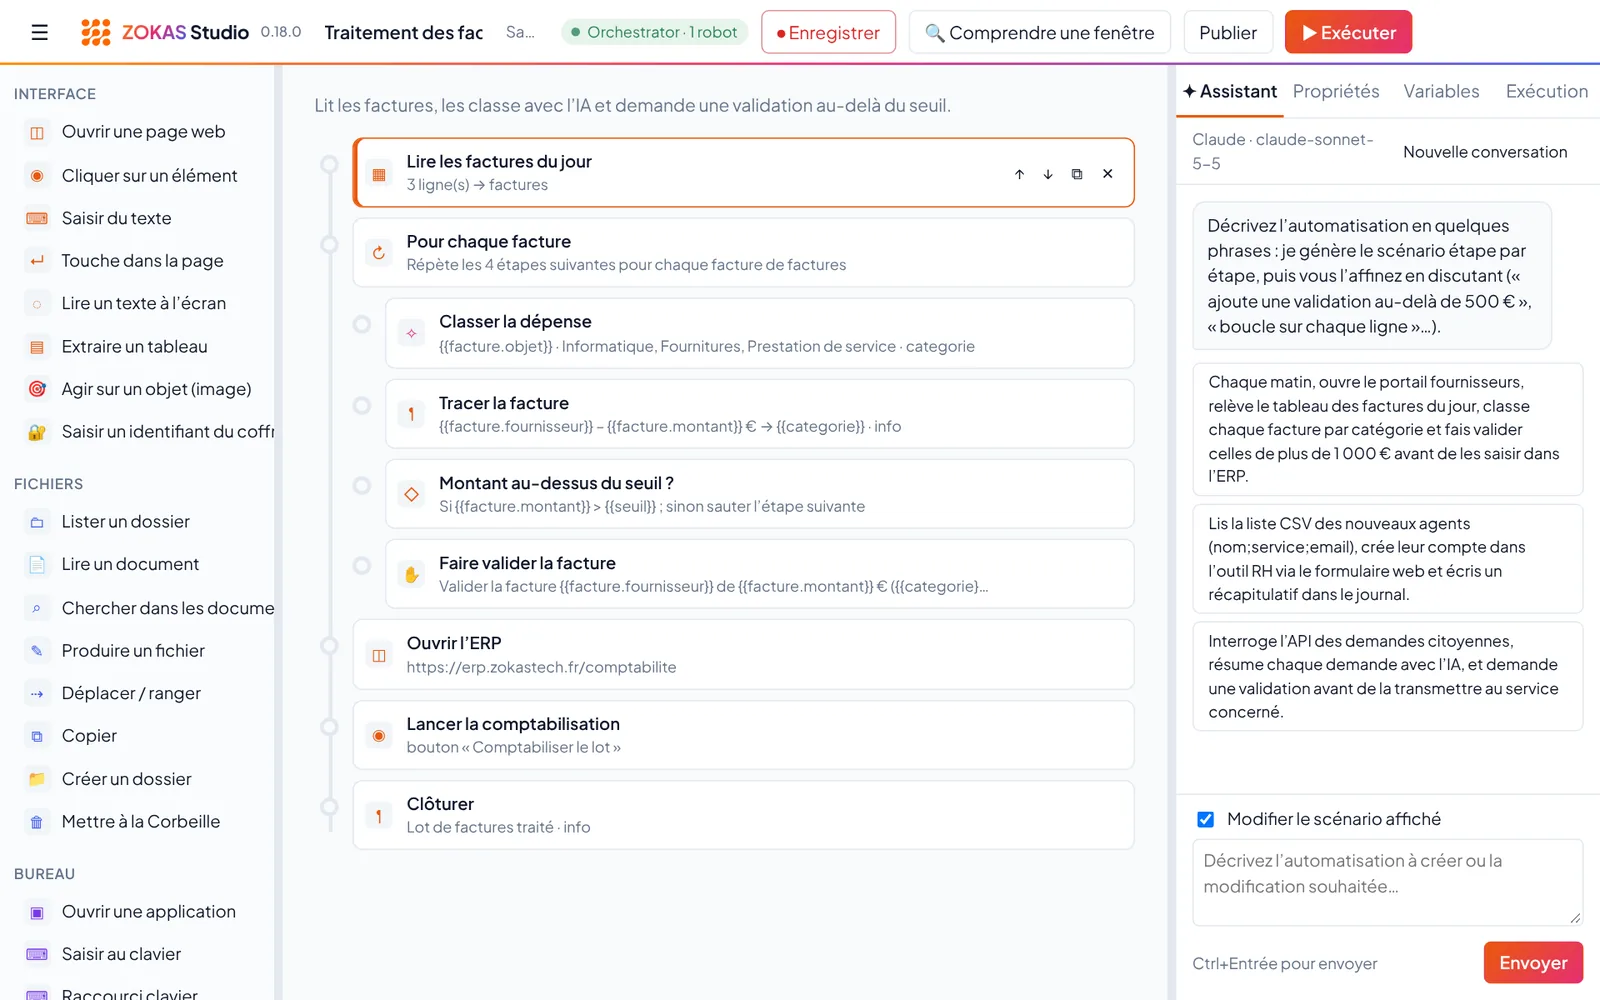Switch to the Propriétés tab

coord(1336,91)
